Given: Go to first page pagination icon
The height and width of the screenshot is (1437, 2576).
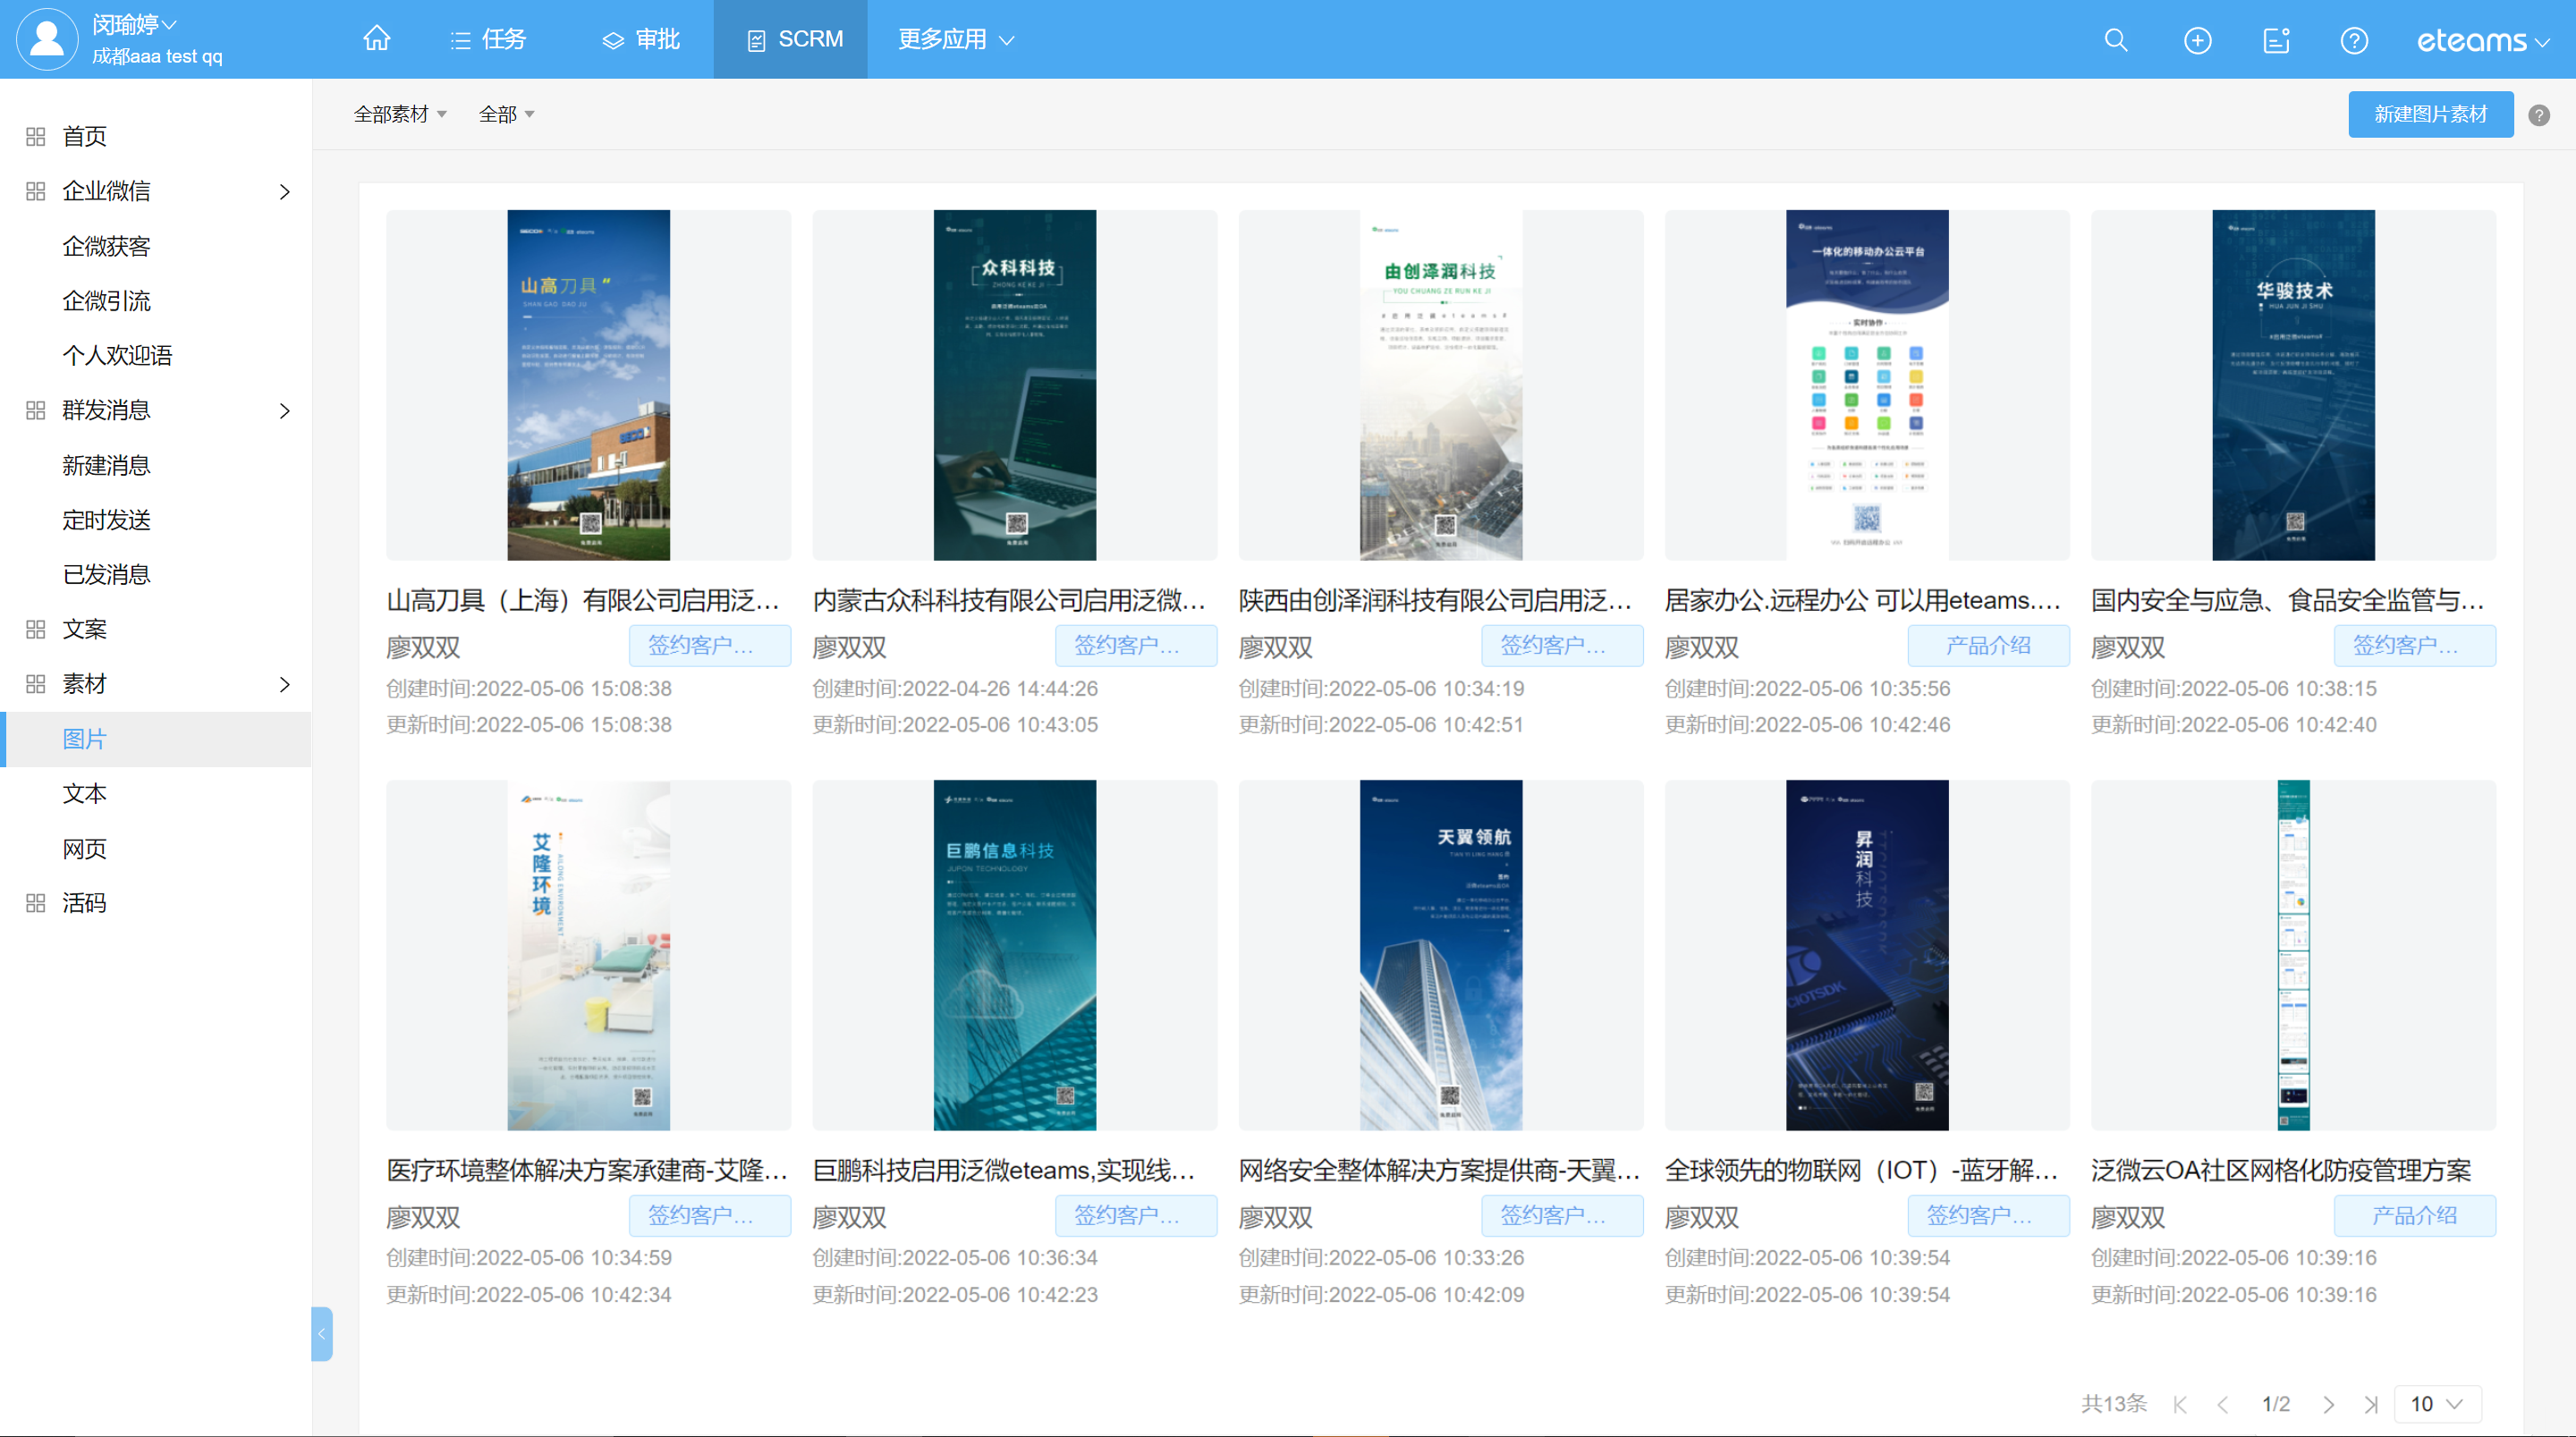Looking at the screenshot, I should 2180,1403.
